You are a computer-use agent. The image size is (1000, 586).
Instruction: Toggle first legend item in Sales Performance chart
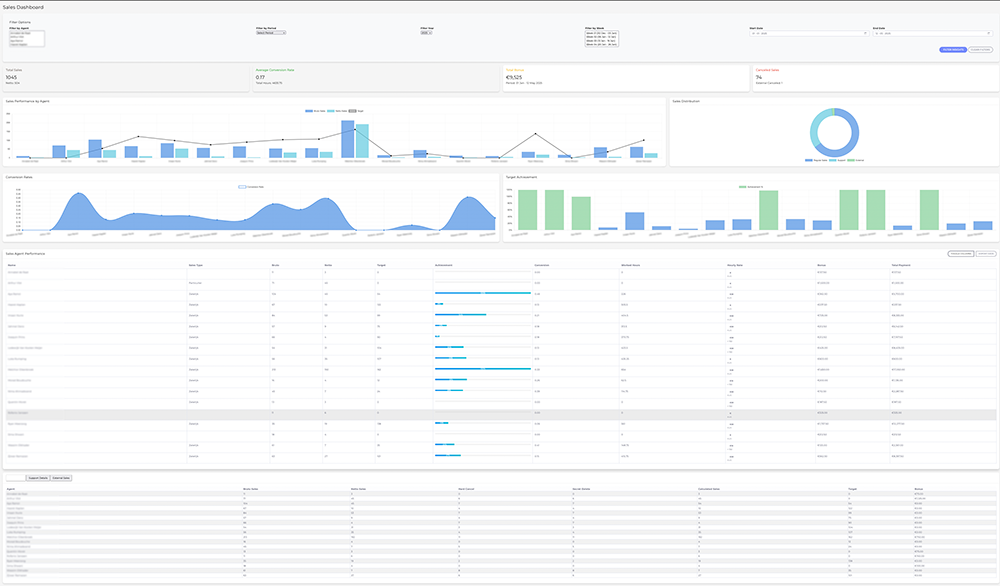(311, 110)
